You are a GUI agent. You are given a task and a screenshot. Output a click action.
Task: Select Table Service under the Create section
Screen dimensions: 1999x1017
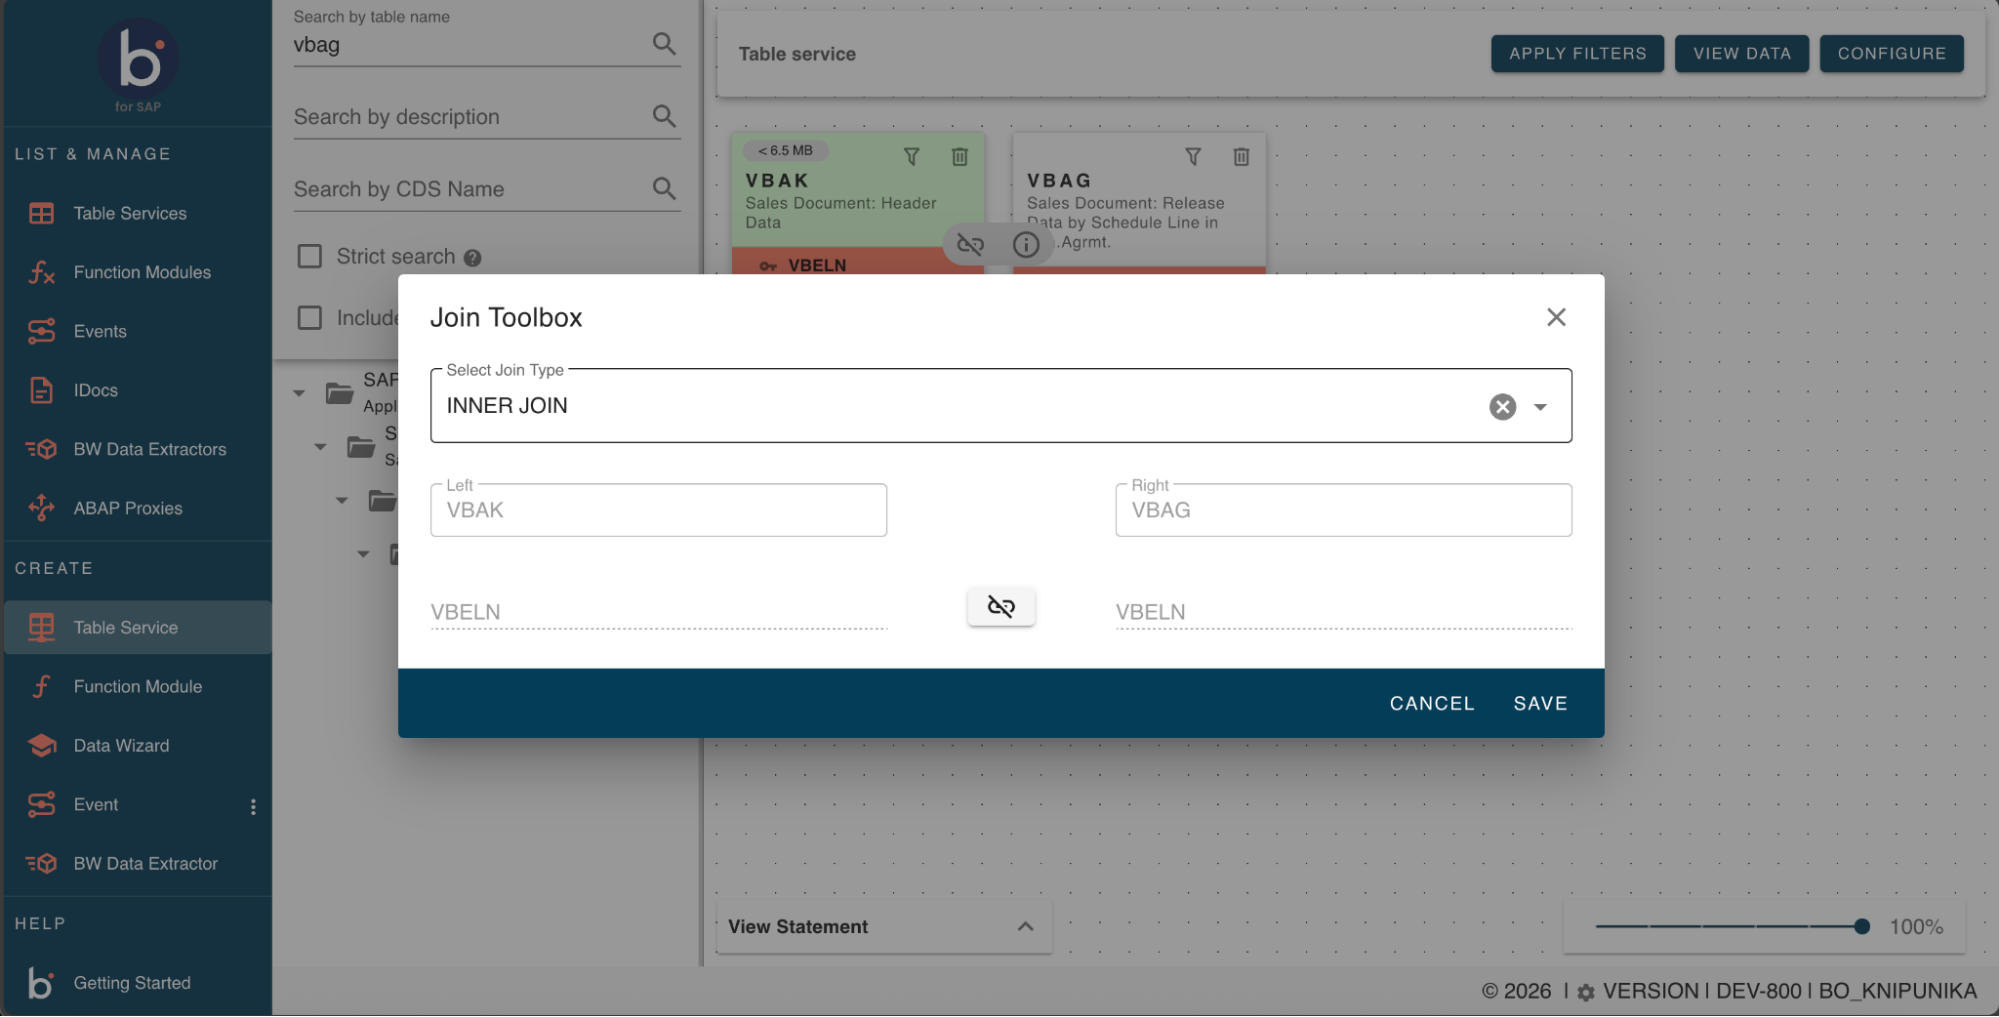(x=124, y=627)
